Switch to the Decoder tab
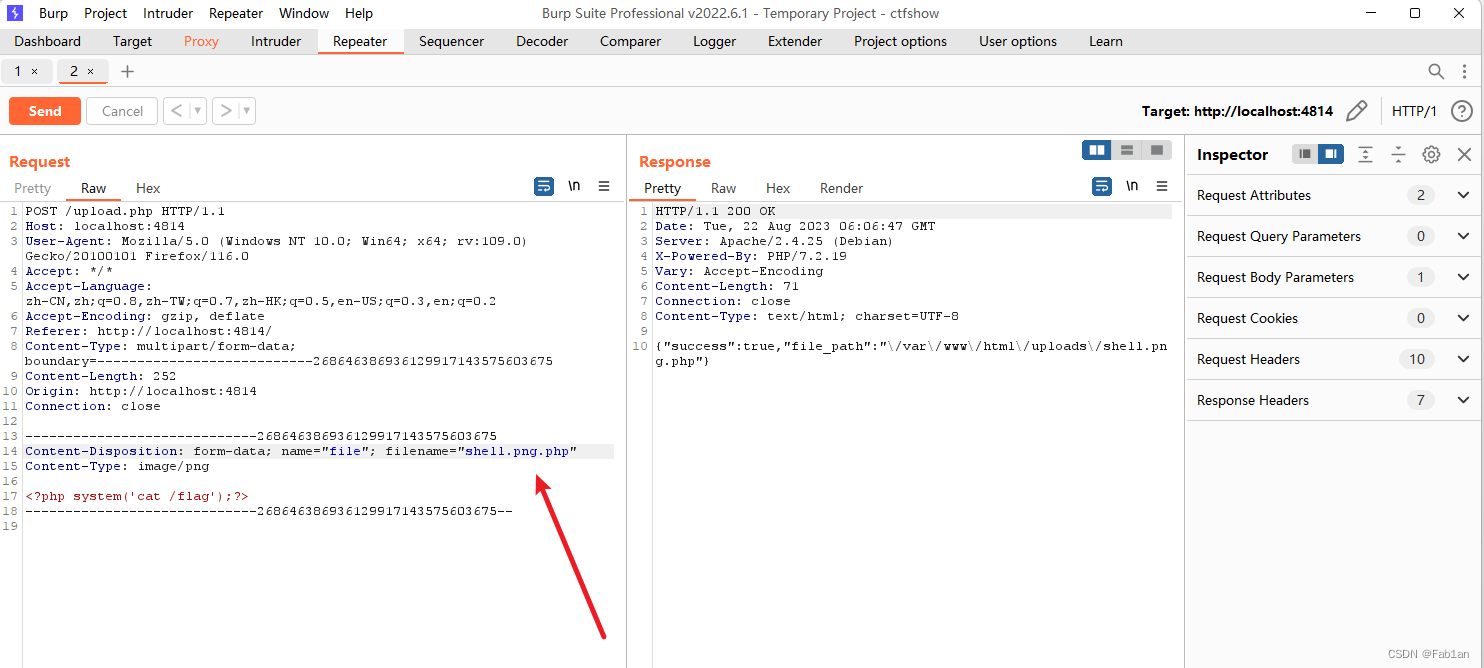This screenshot has width=1484, height=668. tap(542, 41)
